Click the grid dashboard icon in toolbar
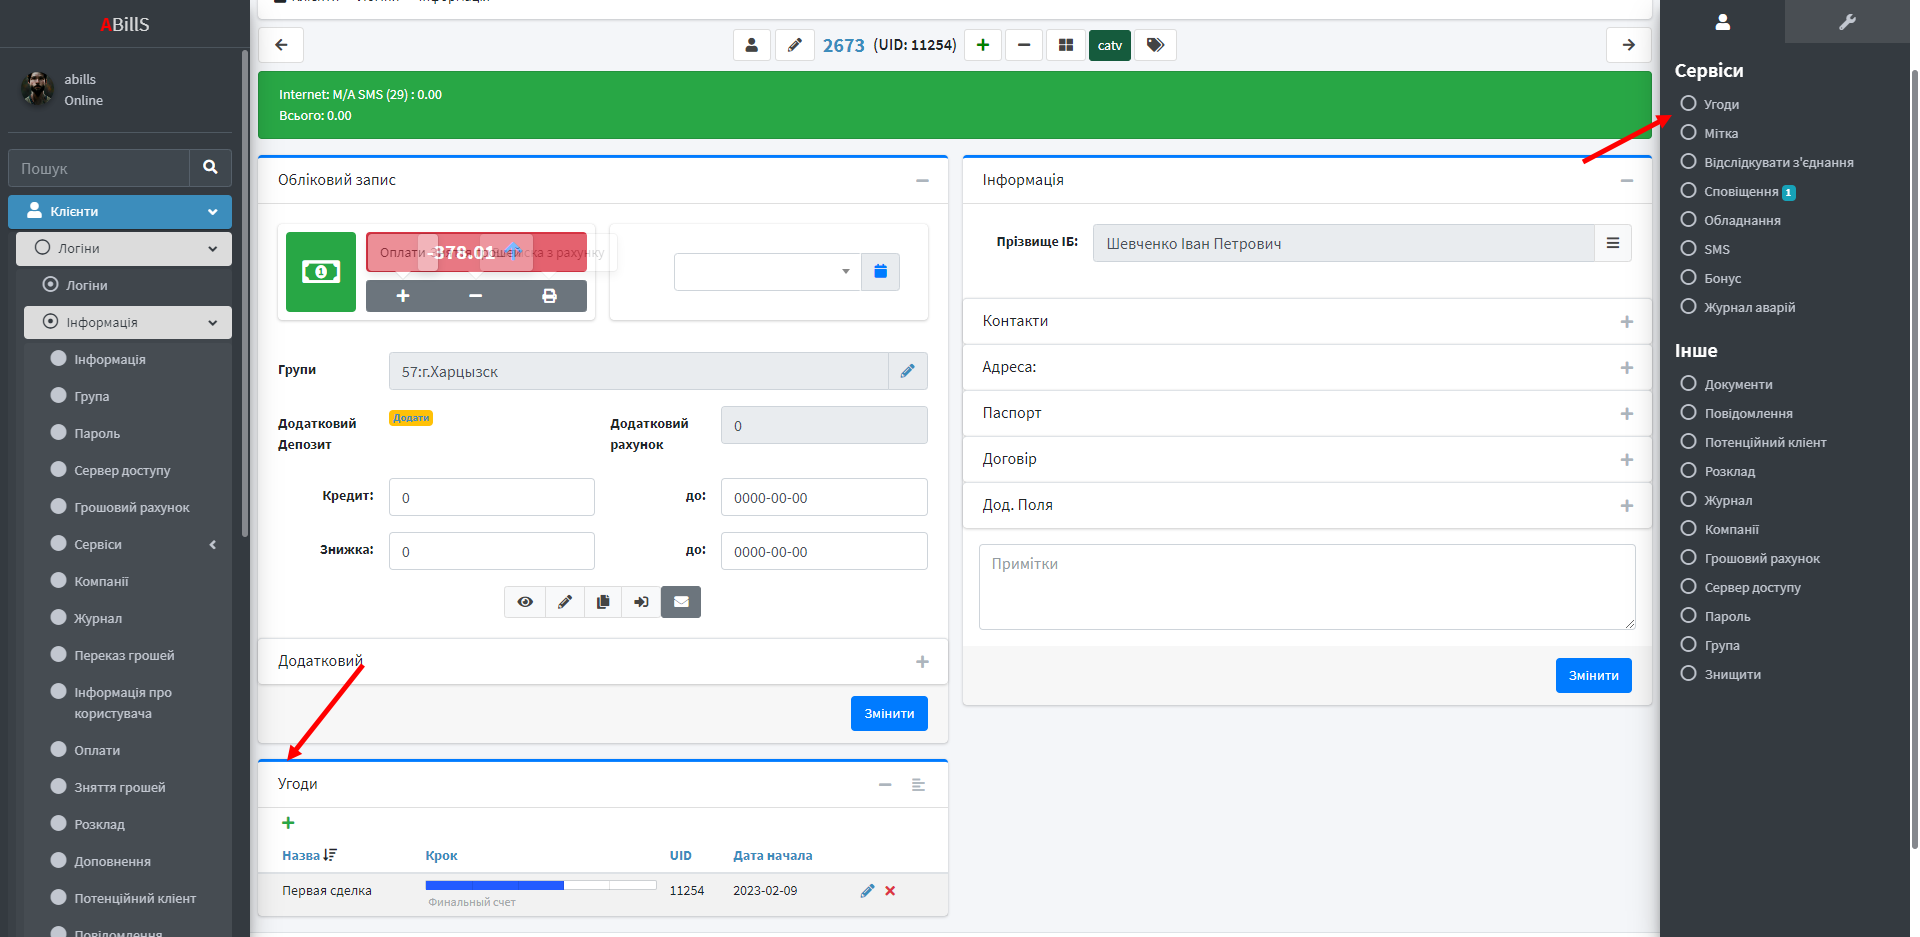1920x937 pixels. tap(1066, 45)
